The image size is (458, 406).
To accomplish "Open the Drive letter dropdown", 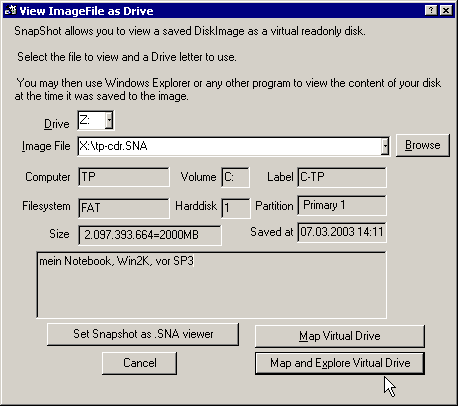I will point(109,120).
